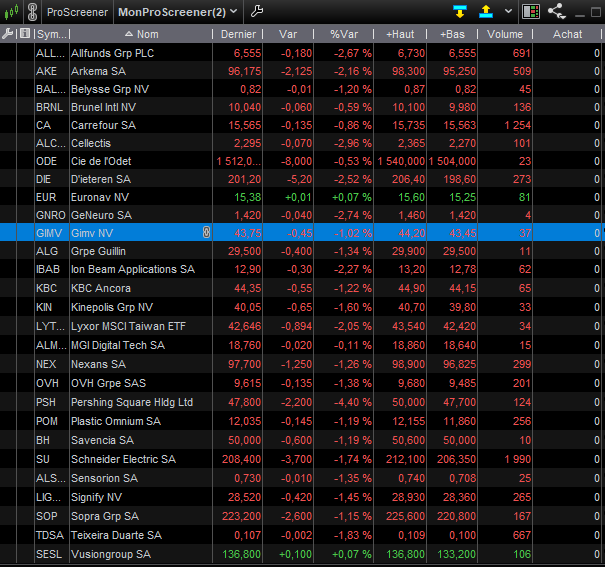Sort by the Sym... column header
This screenshot has height=567, width=605.
(52, 34)
